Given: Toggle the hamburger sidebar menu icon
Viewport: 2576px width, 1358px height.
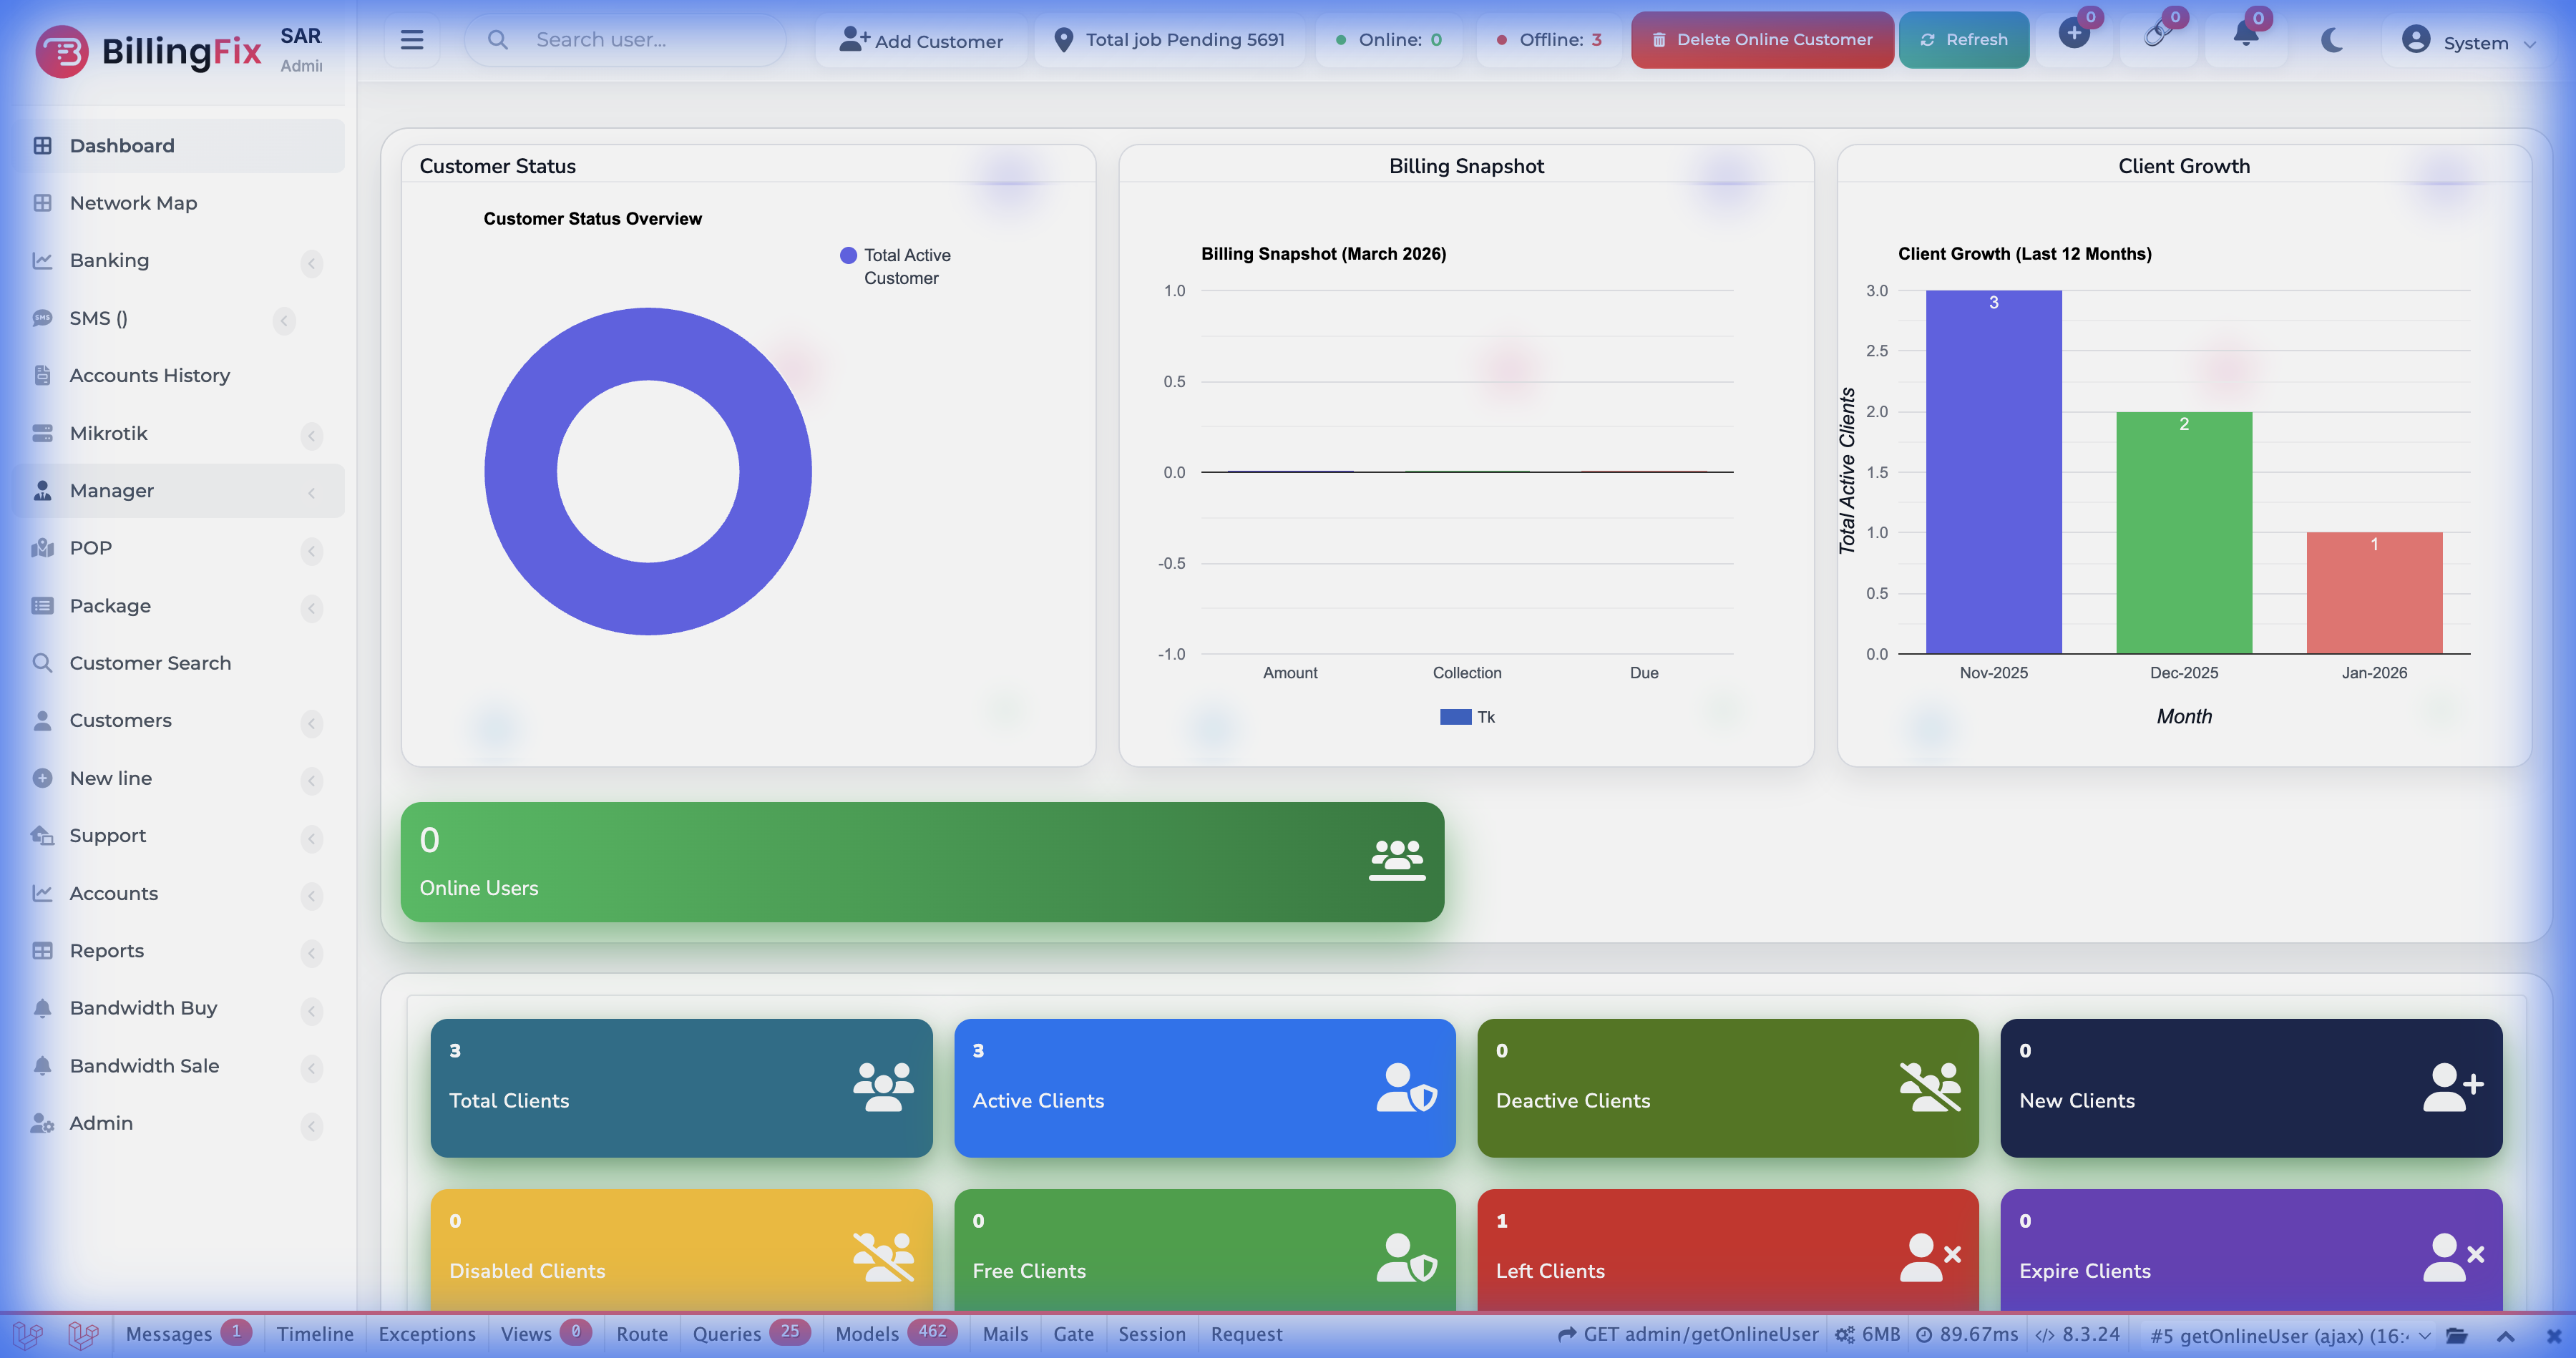Looking at the screenshot, I should [x=411, y=40].
